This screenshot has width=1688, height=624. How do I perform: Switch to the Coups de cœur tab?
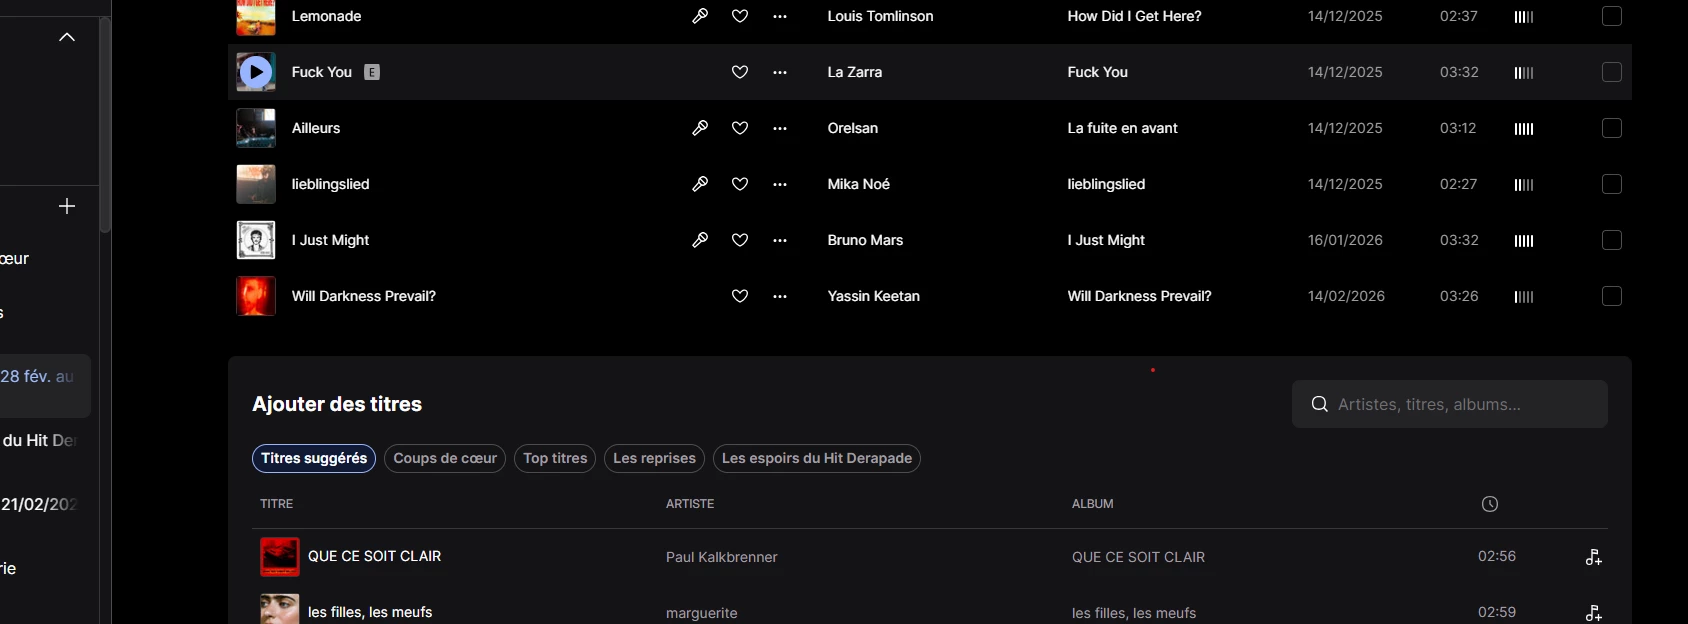445,458
